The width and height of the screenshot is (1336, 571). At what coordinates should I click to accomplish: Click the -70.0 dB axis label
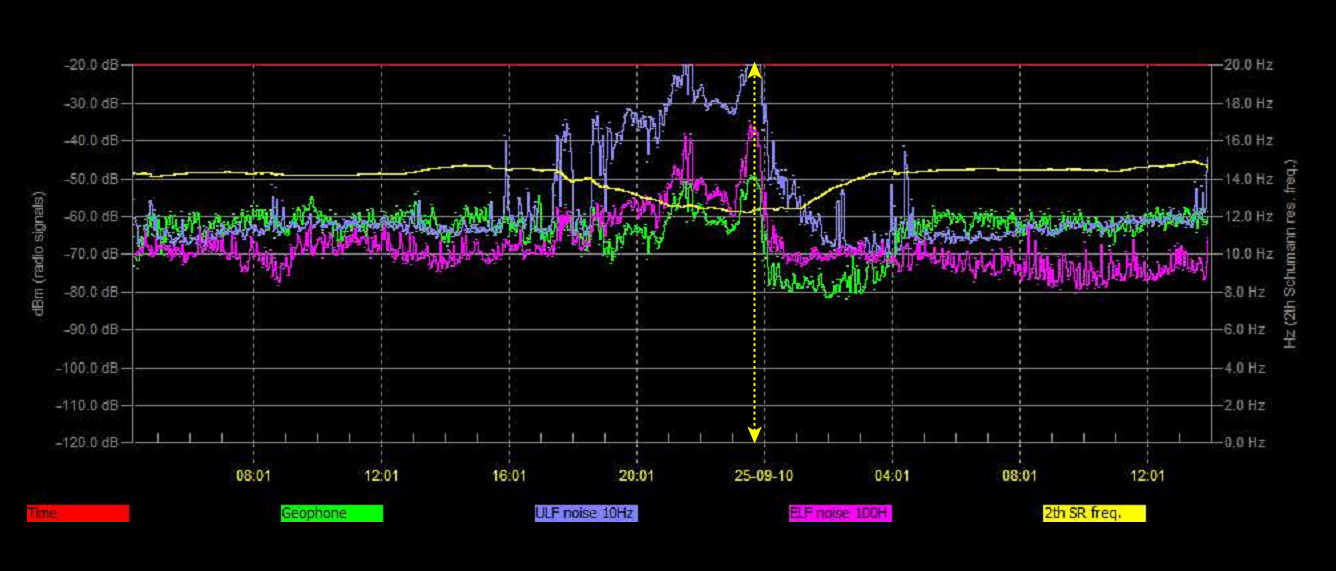coord(97,254)
